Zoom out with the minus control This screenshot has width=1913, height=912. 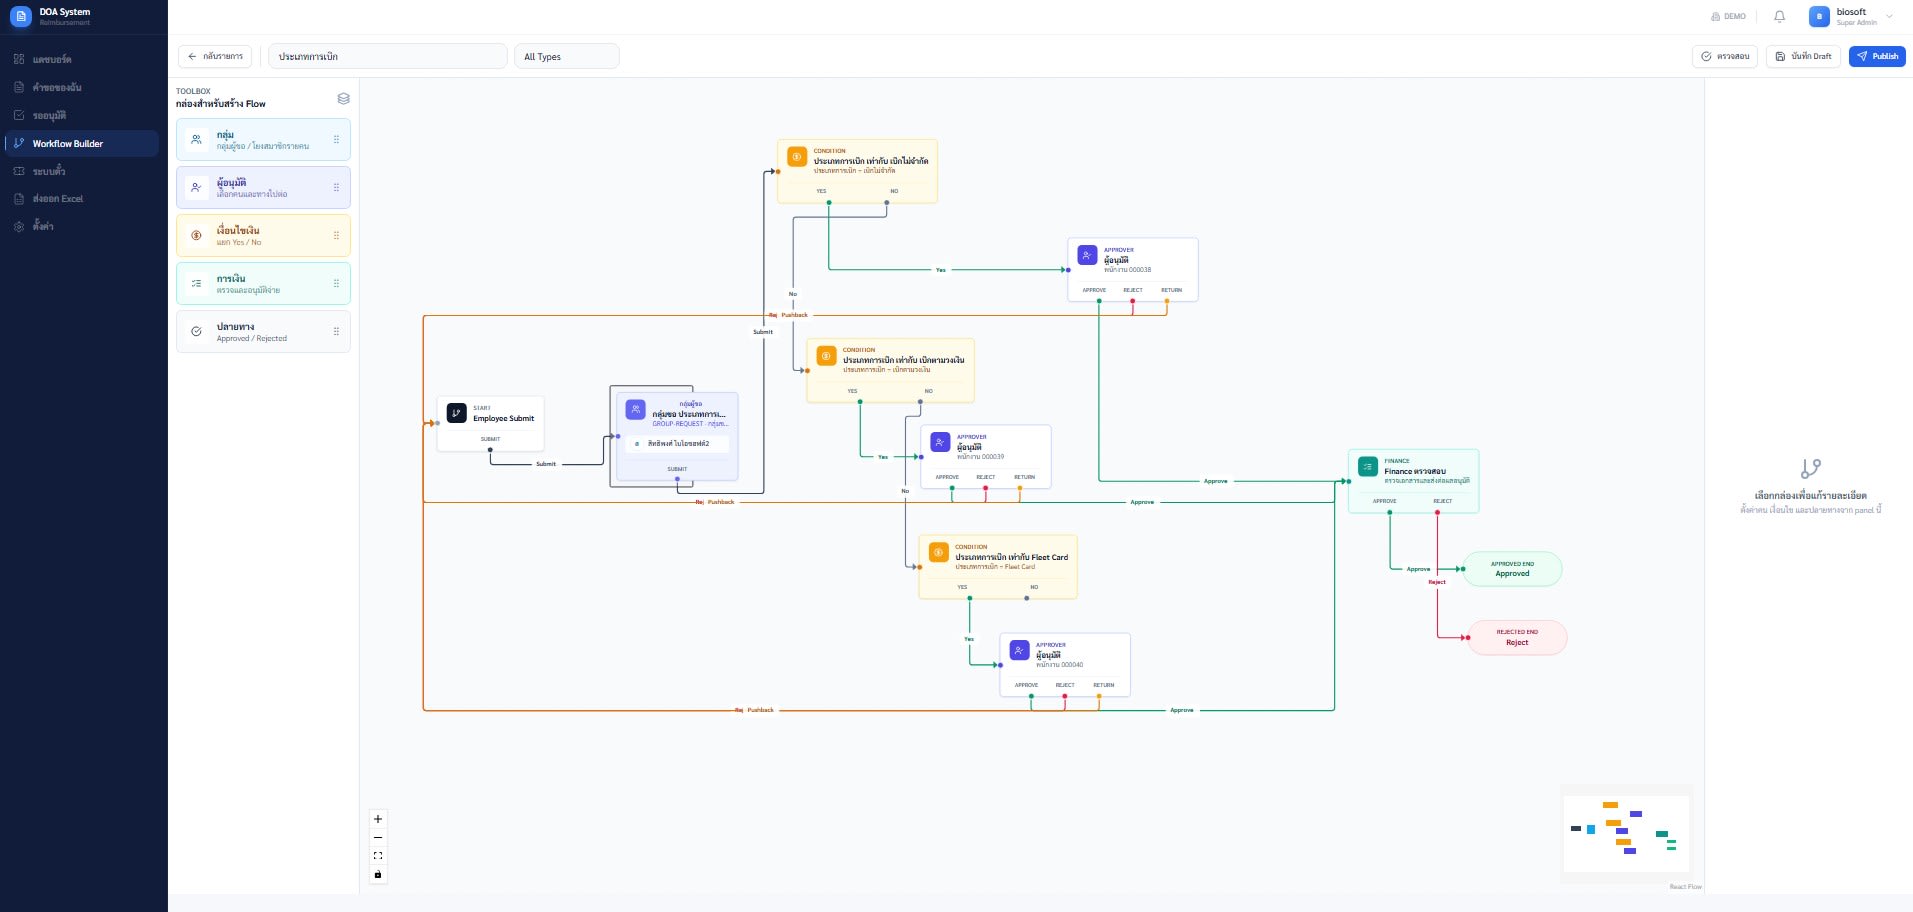(378, 837)
